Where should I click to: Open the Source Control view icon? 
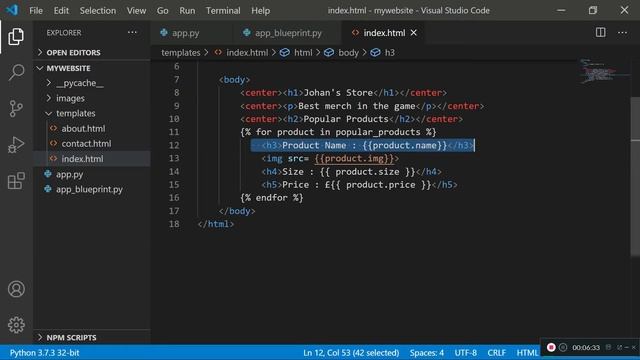16,109
